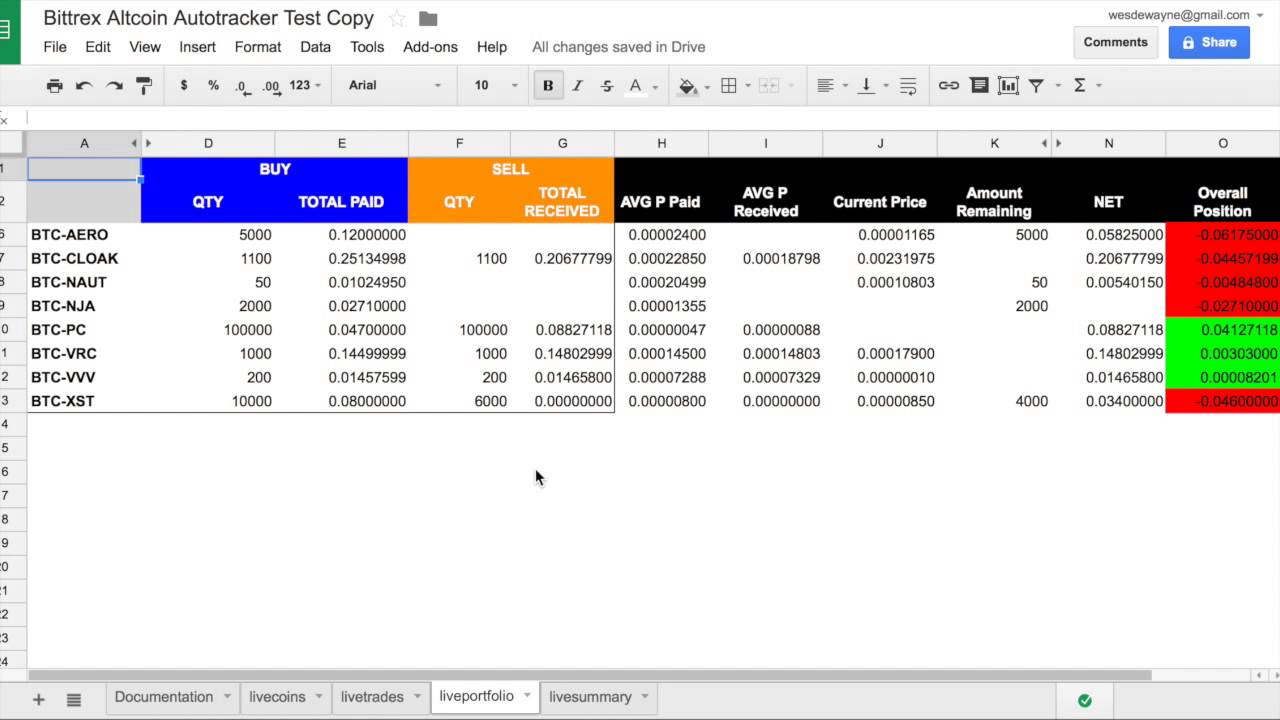Open the all sheets list
1280x720 pixels.
tap(73, 699)
